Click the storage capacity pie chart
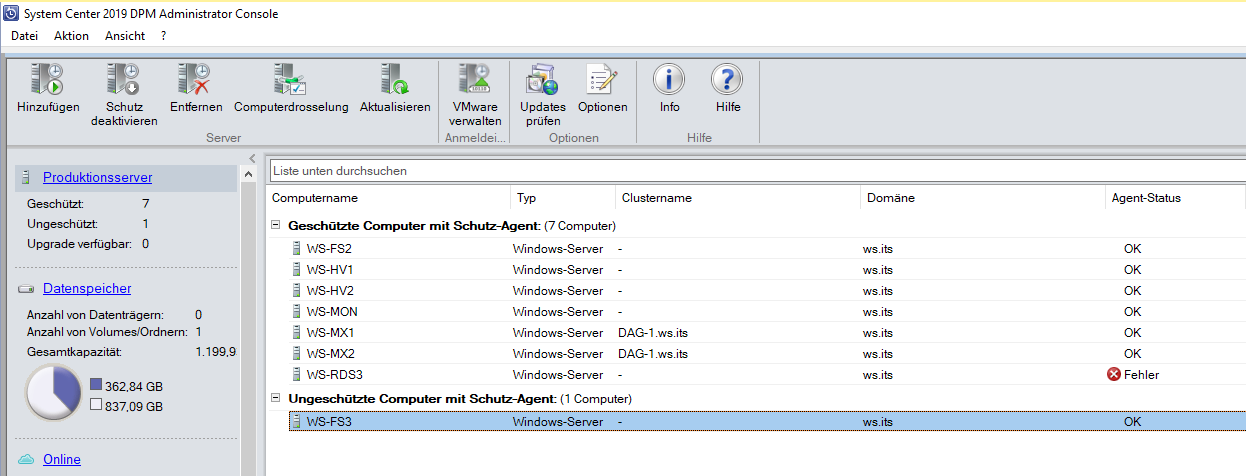 click(x=52, y=393)
